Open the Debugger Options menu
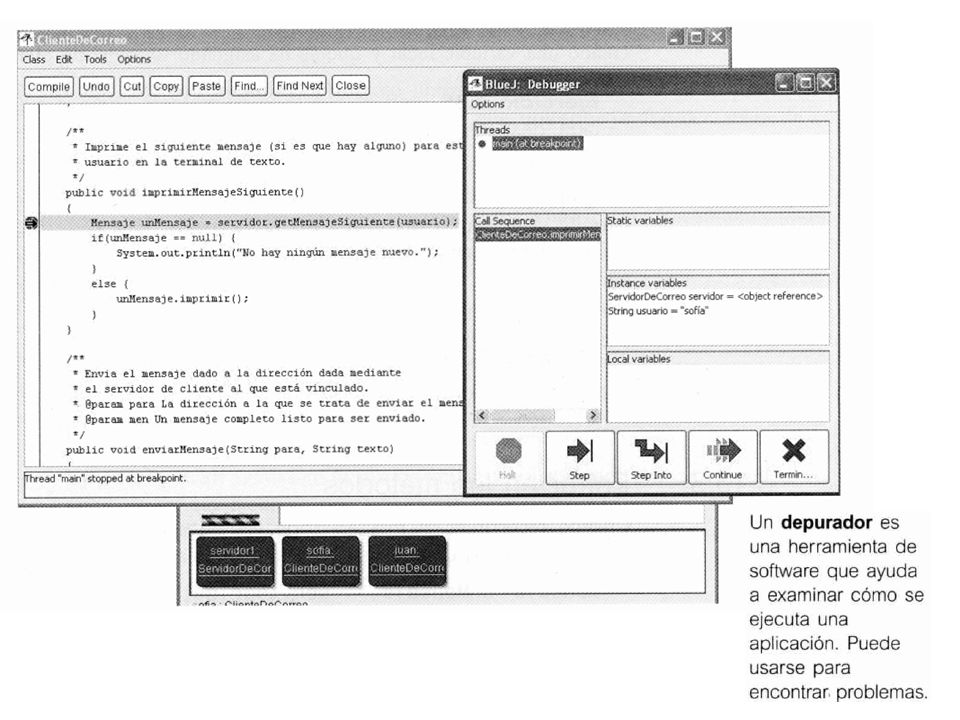Viewport: 960px width, 720px height. click(x=487, y=104)
